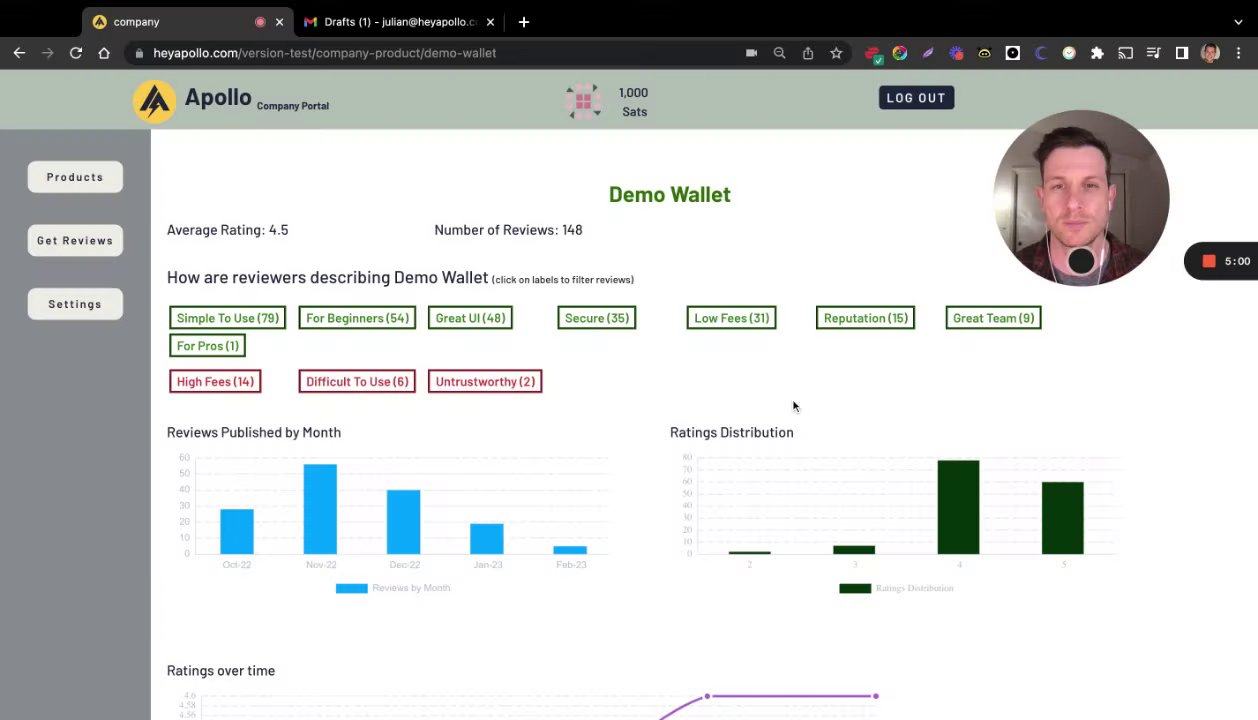The height and width of the screenshot is (720, 1258).
Task: Open the Chrome profile avatar
Action: 1210,53
